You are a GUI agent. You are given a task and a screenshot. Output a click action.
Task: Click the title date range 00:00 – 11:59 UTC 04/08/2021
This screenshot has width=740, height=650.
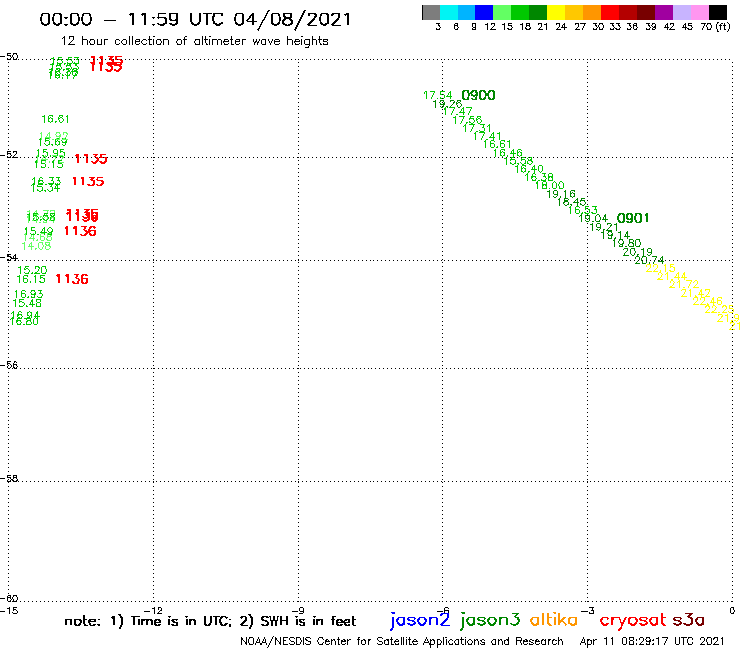(x=195, y=20)
